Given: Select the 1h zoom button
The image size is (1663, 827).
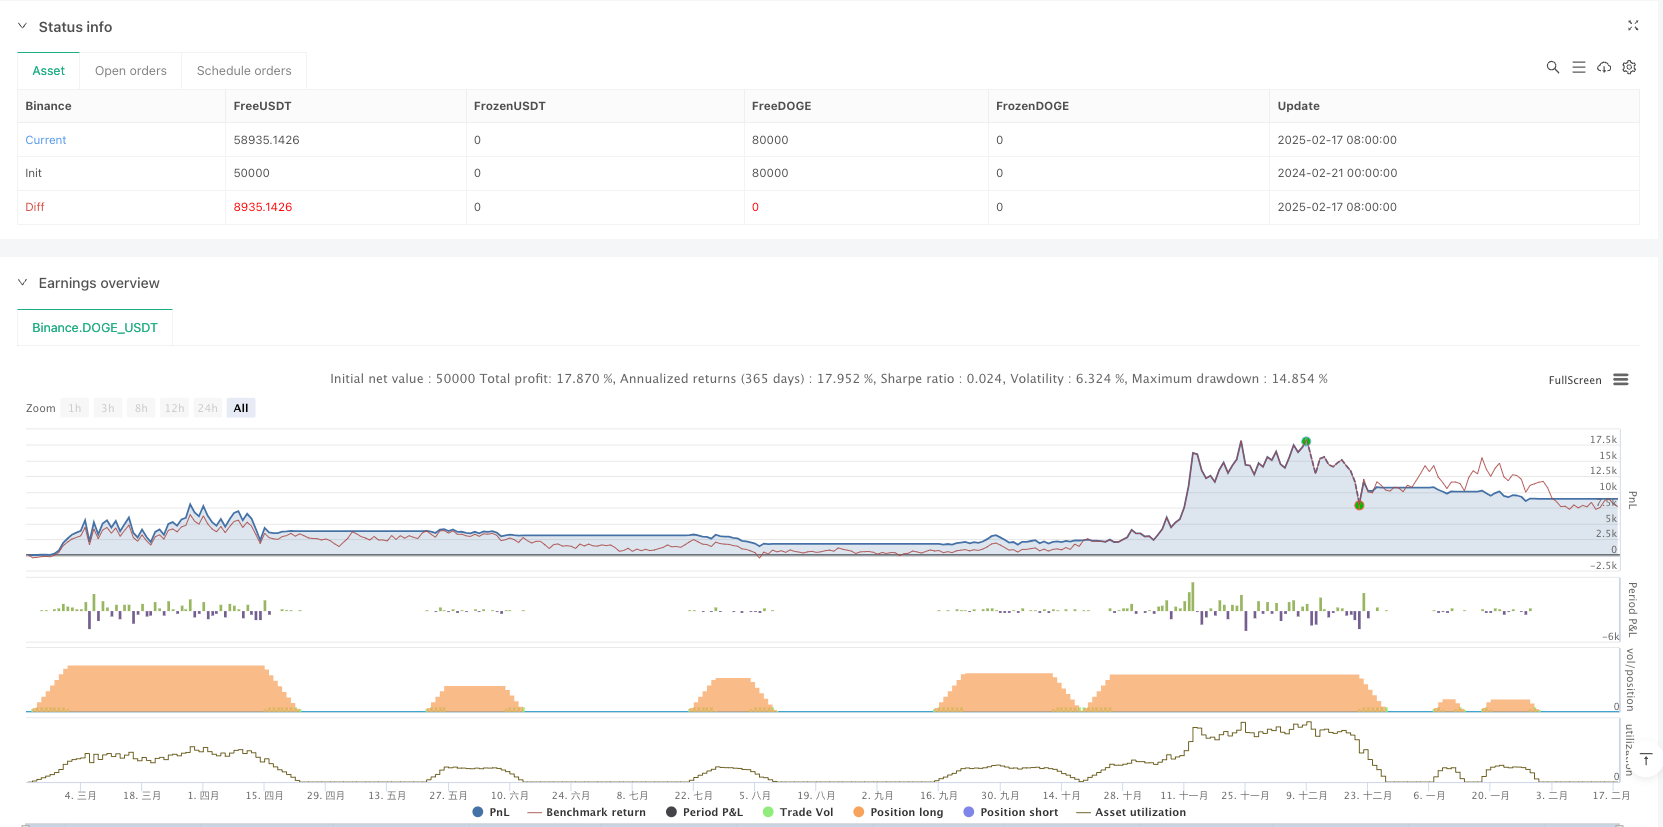Looking at the screenshot, I should [75, 408].
